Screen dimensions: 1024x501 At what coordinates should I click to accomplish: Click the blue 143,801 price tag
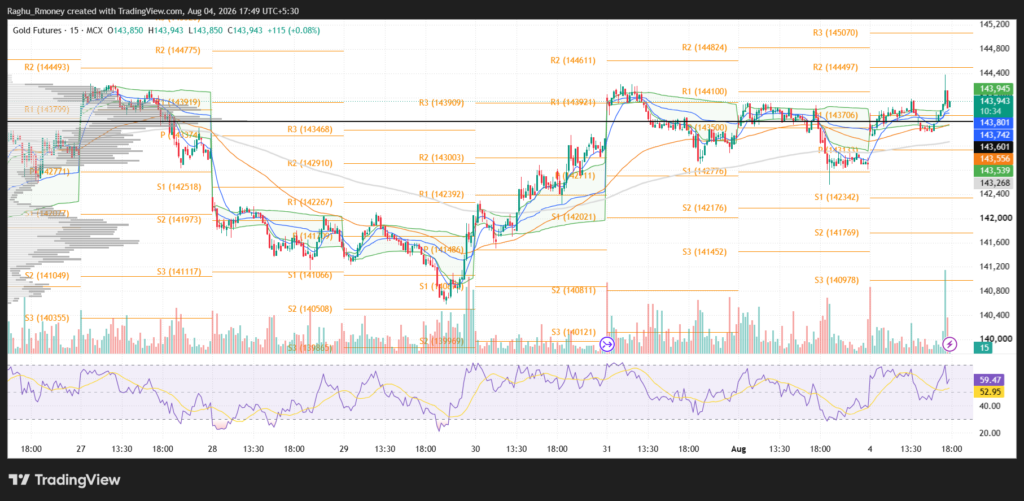pyautogui.click(x=992, y=123)
